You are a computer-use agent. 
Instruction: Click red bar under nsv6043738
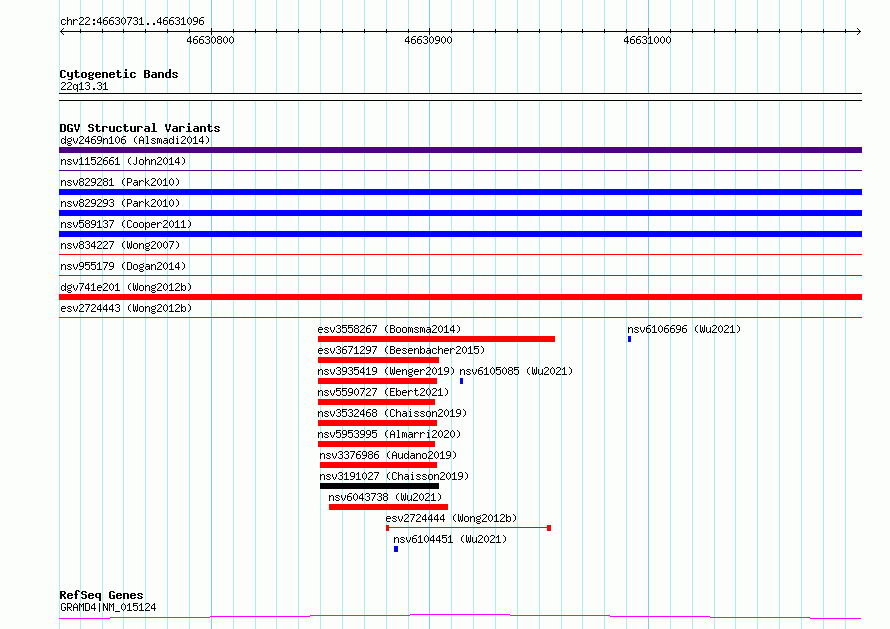click(x=388, y=507)
